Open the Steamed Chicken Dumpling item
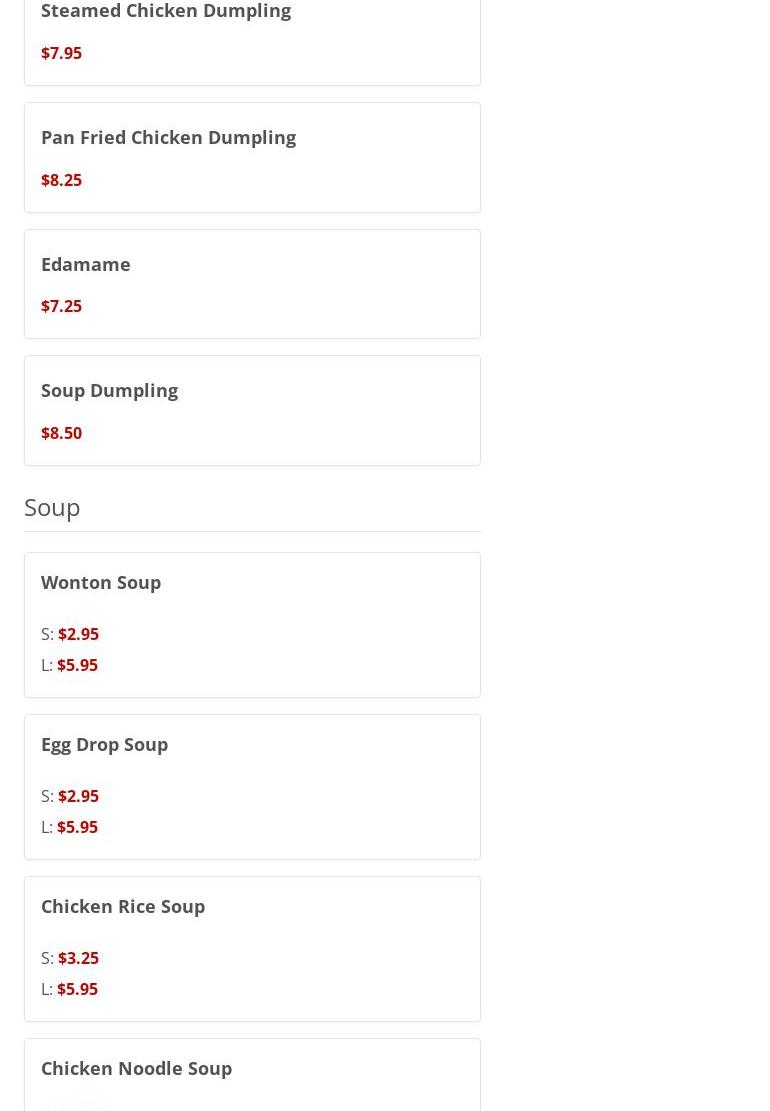The width and height of the screenshot is (770, 1111). 166,12
